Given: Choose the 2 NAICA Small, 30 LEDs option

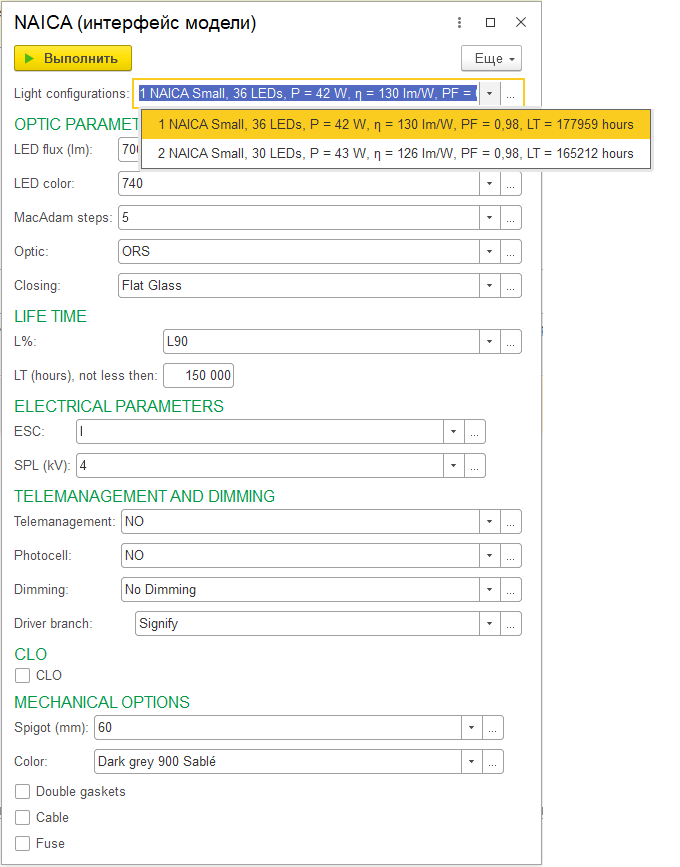Looking at the screenshot, I should [x=396, y=154].
